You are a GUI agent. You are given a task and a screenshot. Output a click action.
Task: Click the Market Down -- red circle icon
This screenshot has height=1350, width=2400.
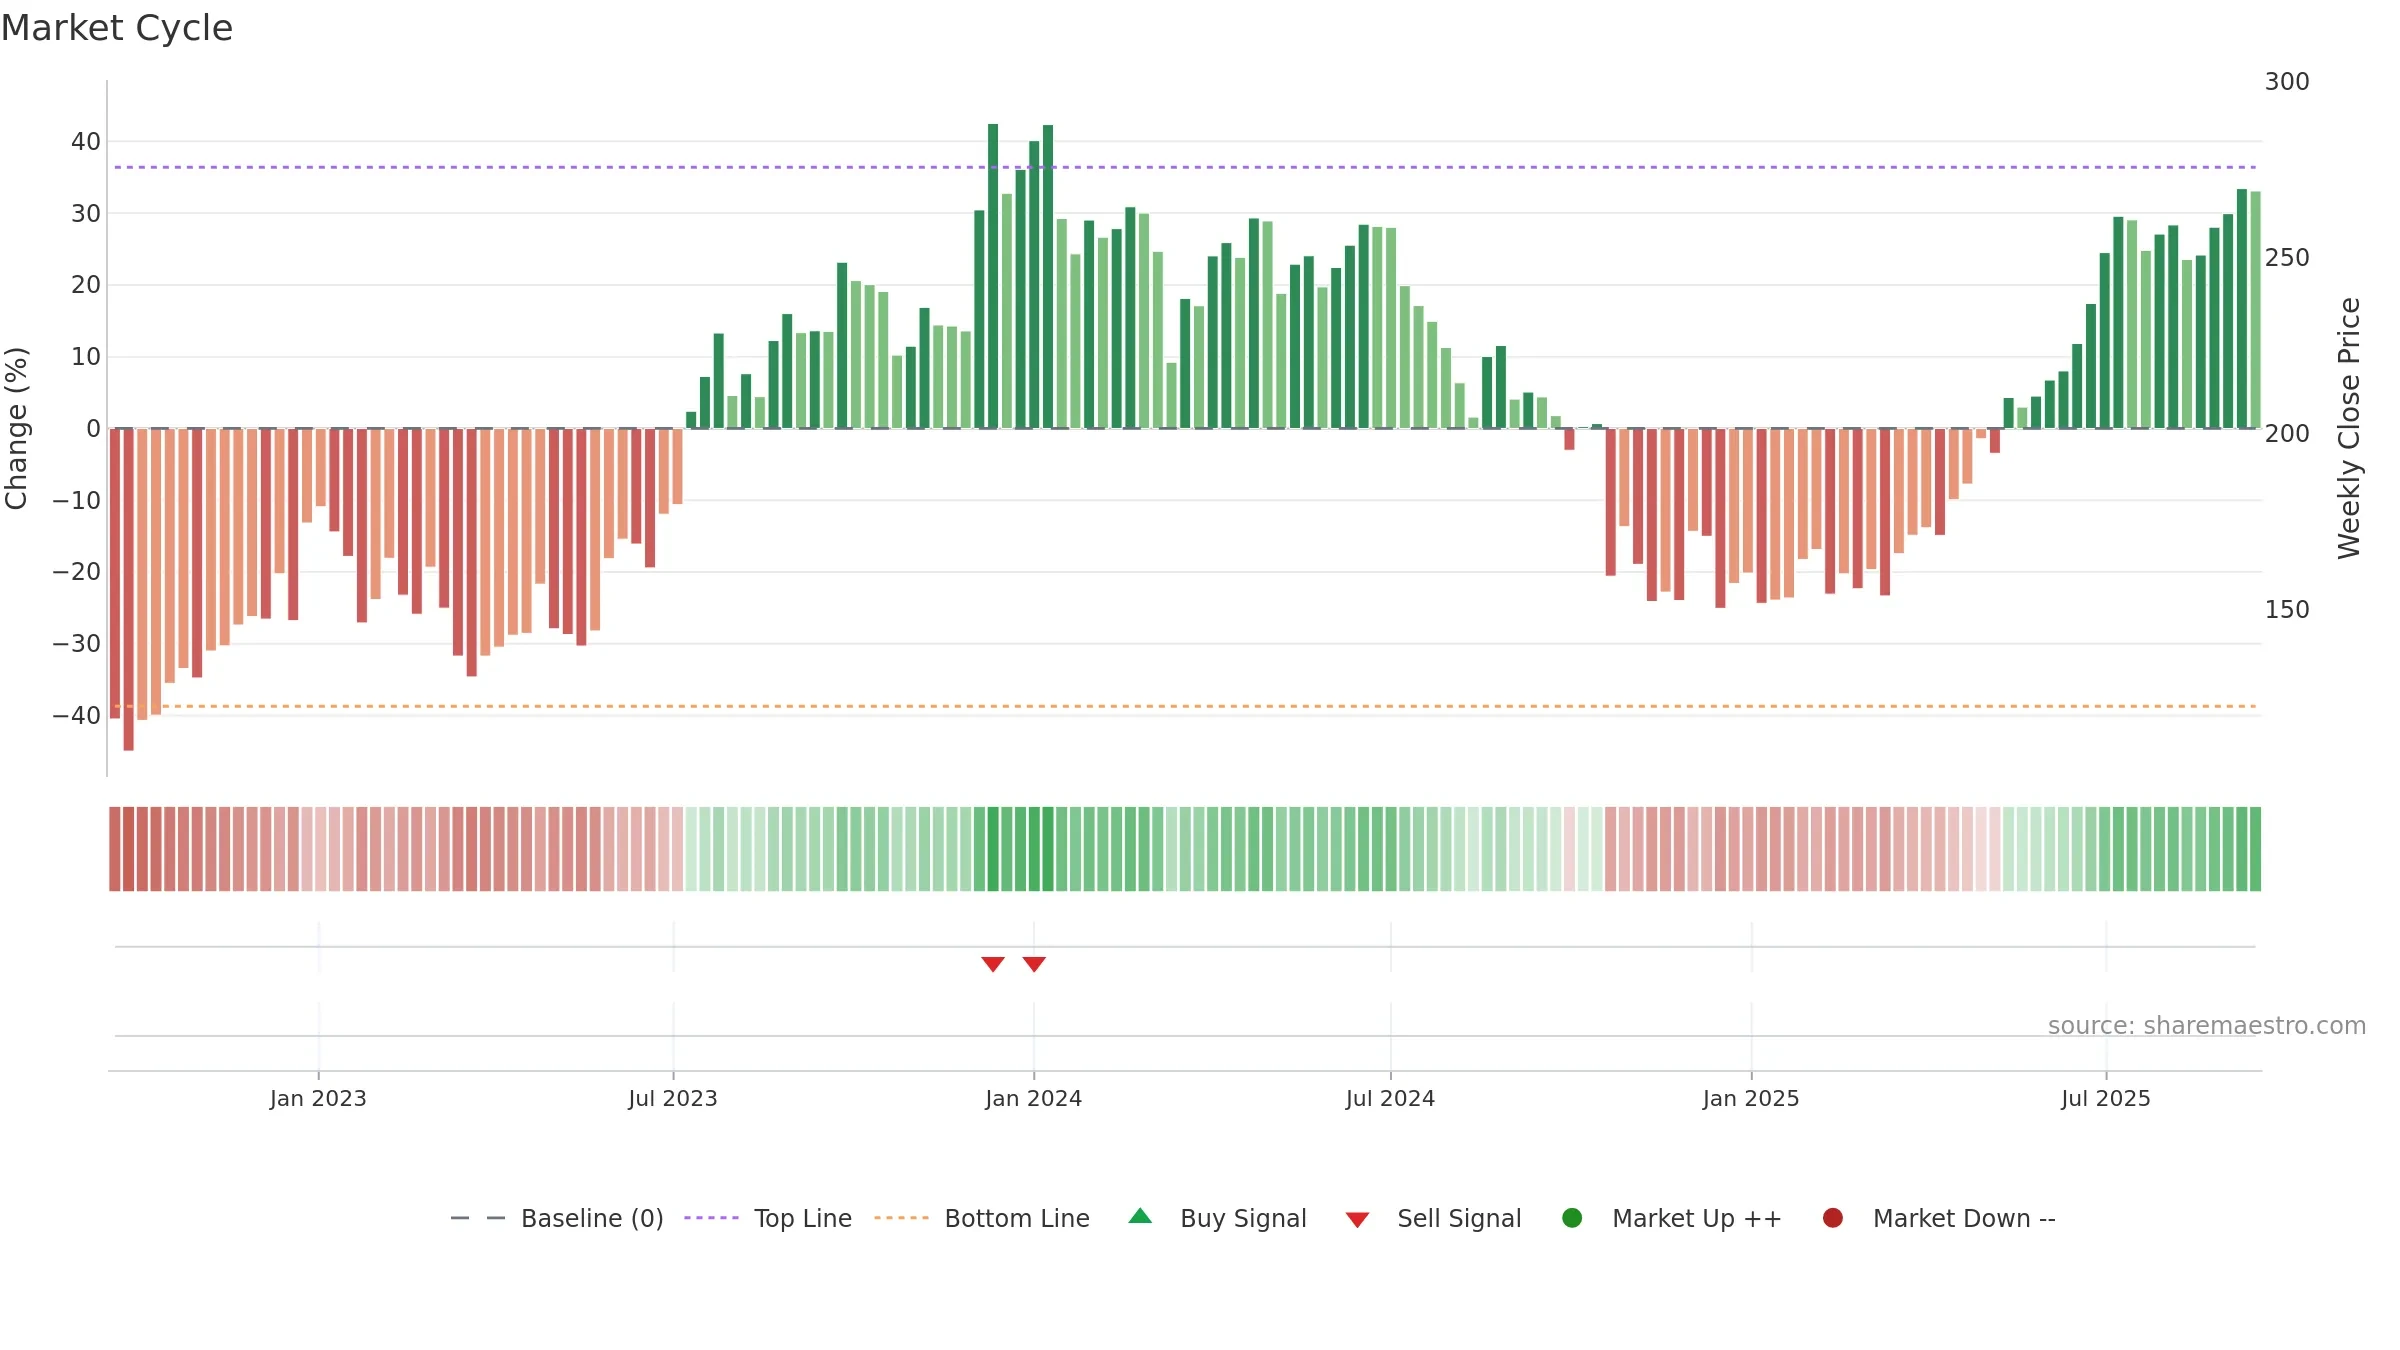1833,1218
